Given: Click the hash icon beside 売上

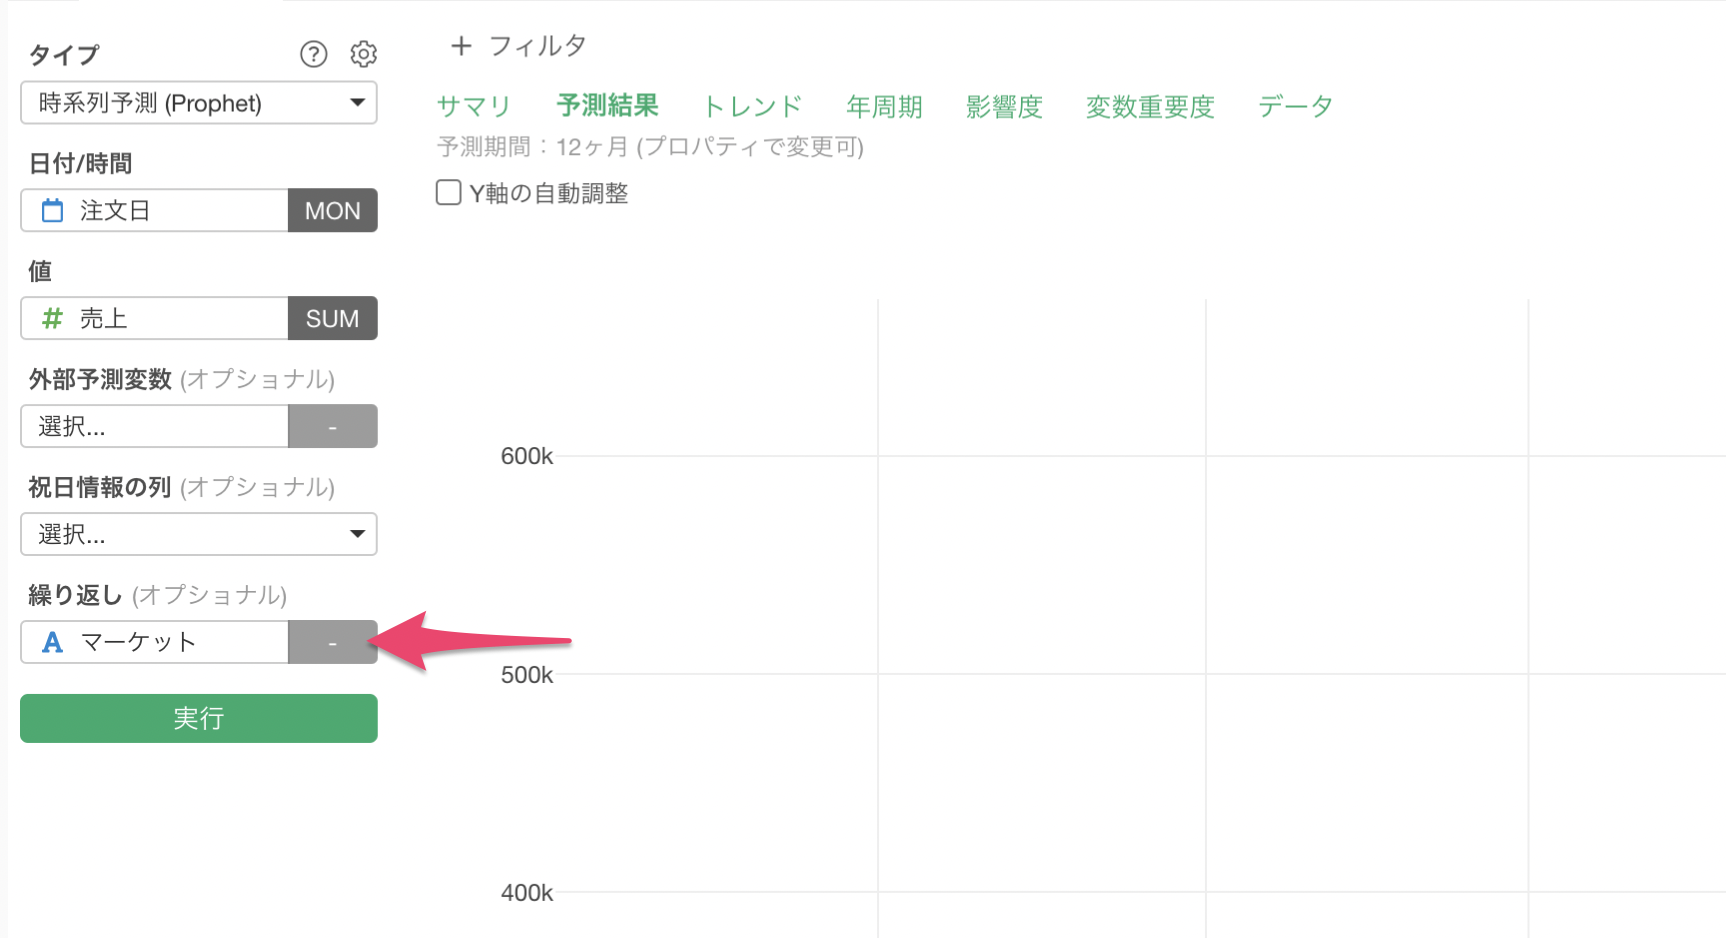Looking at the screenshot, I should tap(52, 319).
